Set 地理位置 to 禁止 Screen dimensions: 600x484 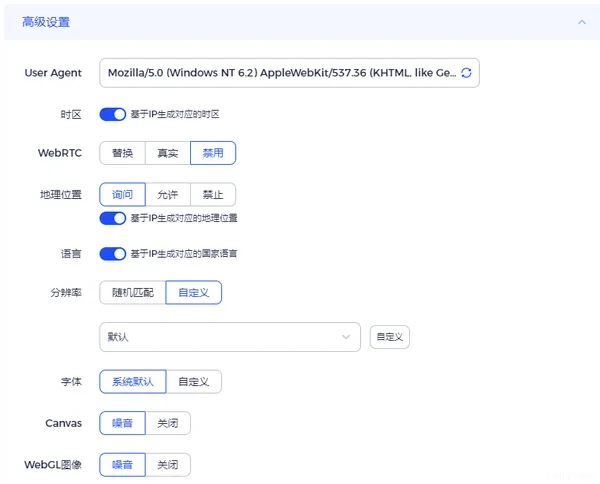(x=213, y=194)
